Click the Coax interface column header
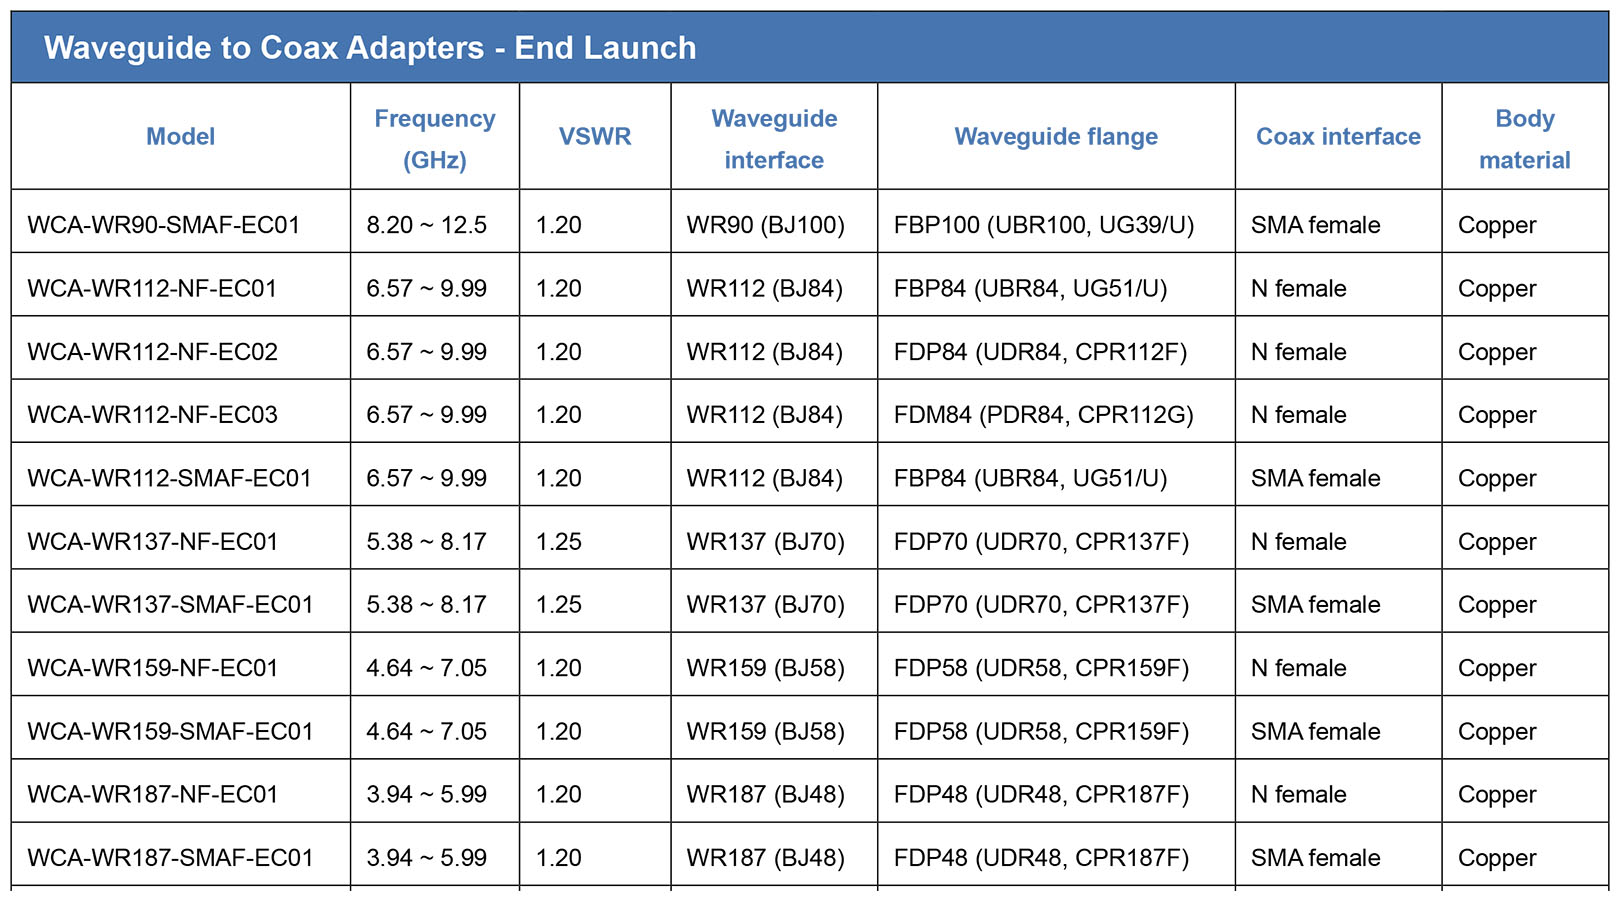Viewport: 1620px width, 901px height. click(x=1338, y=137)
